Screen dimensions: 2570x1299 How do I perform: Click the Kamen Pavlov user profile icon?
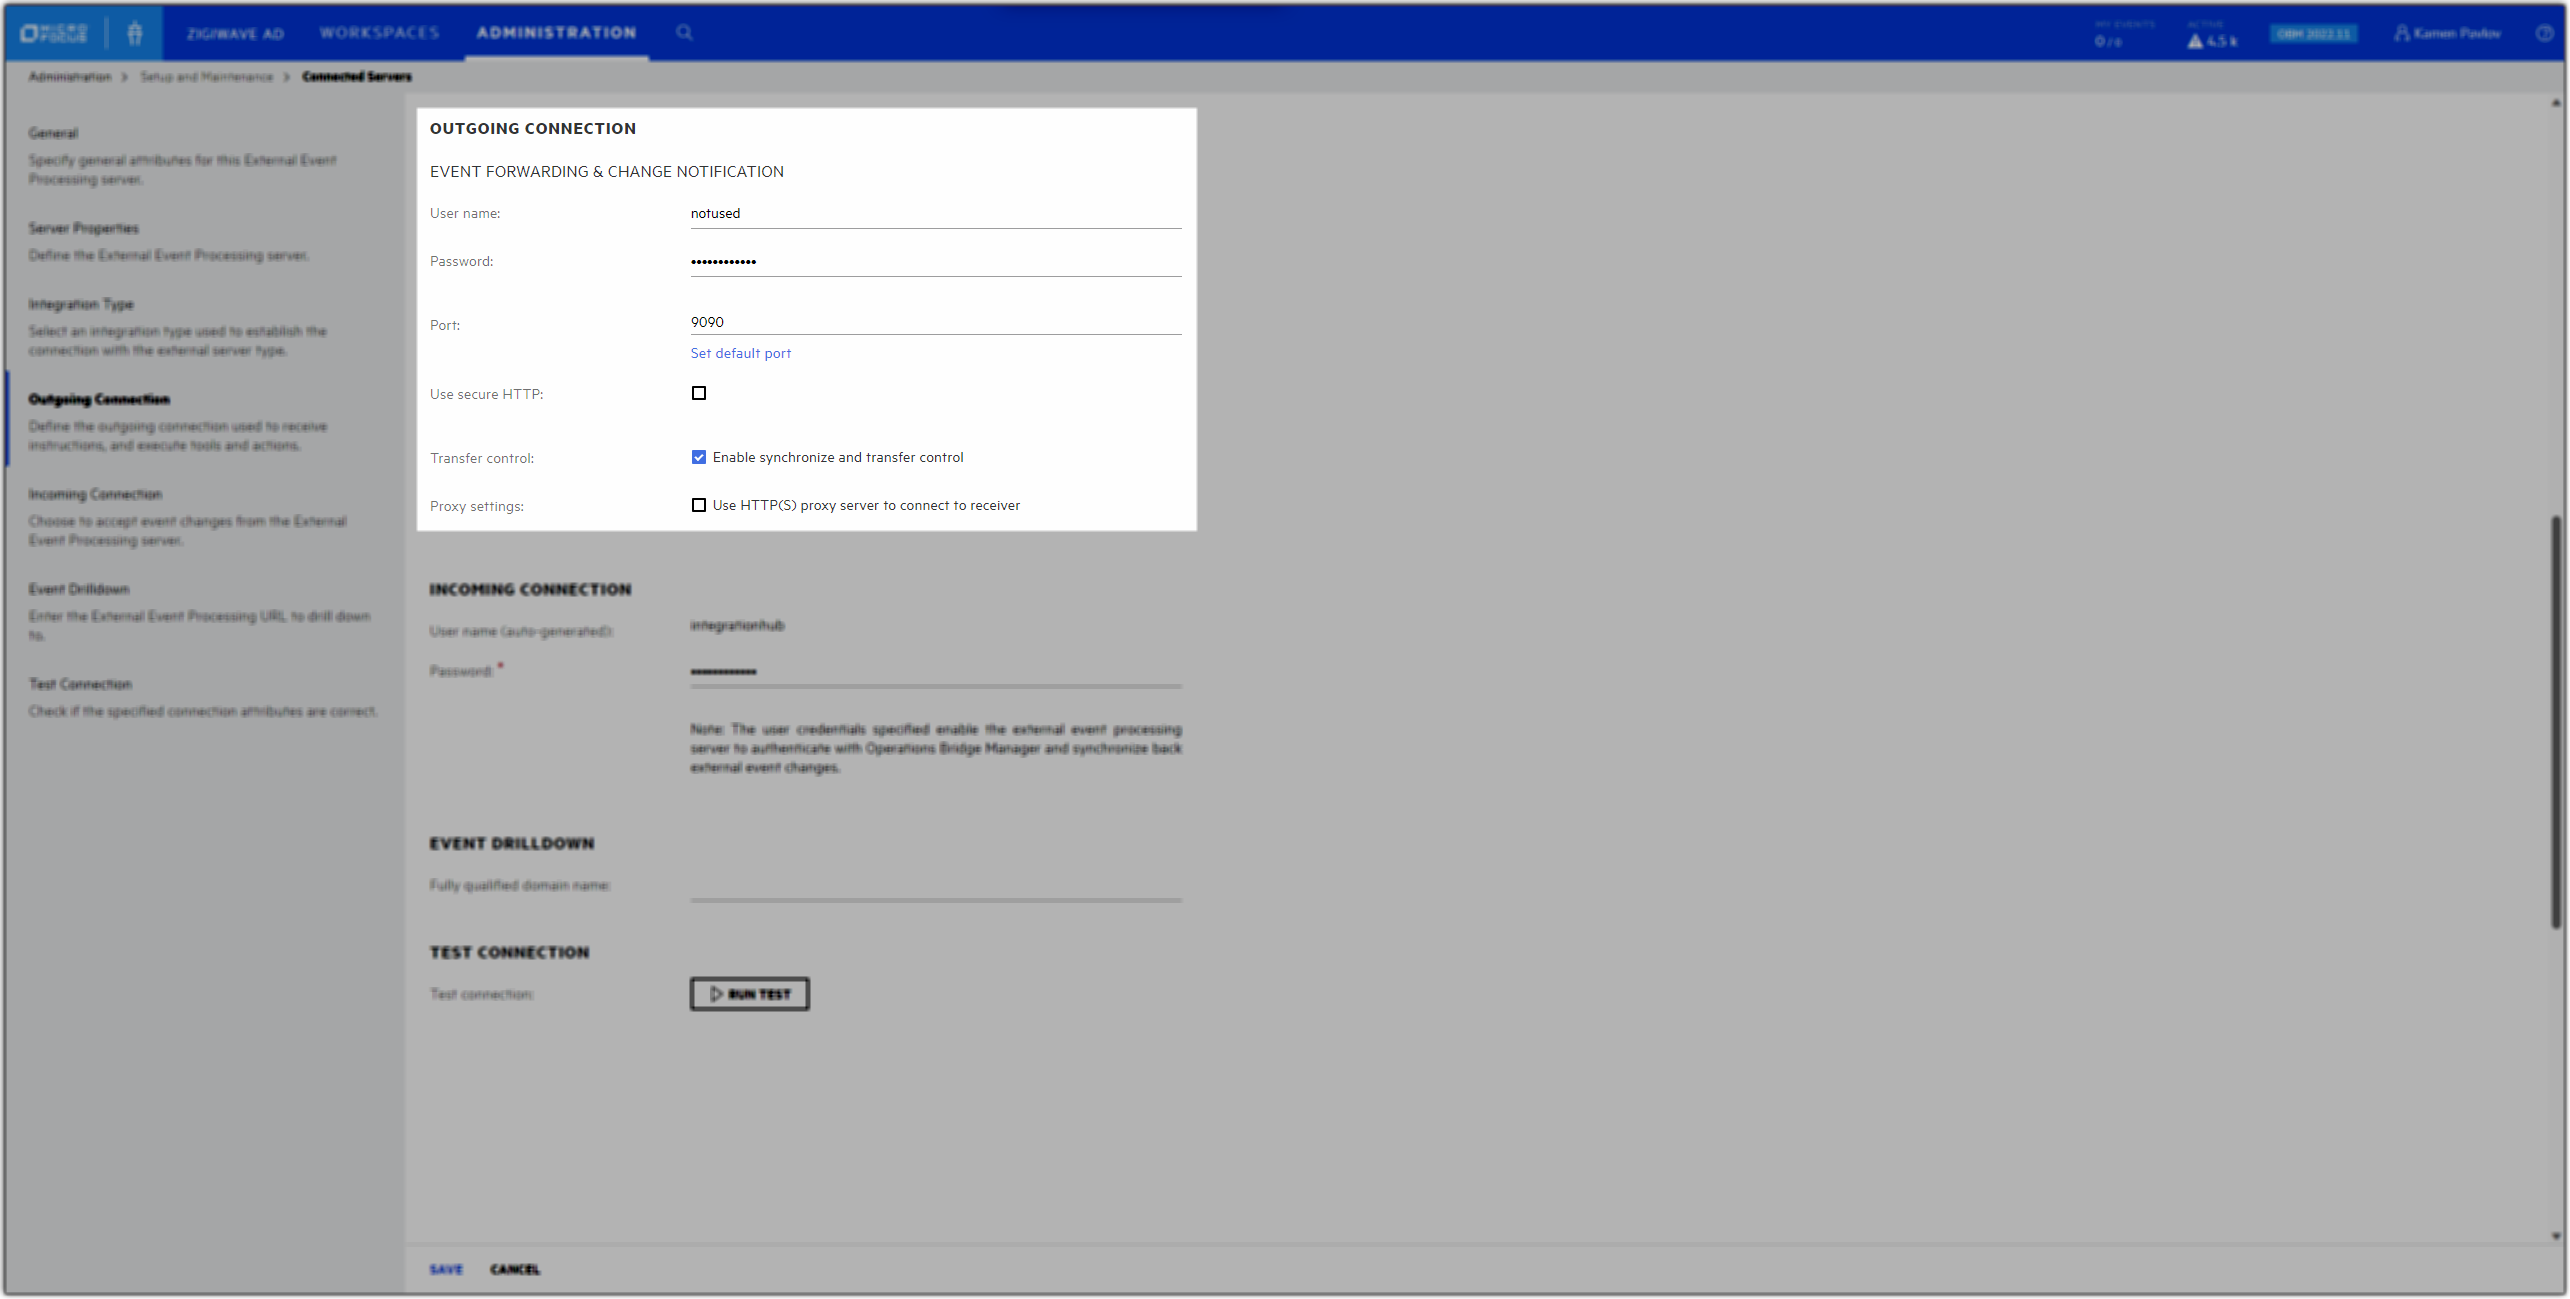(x=2403, y=33)
